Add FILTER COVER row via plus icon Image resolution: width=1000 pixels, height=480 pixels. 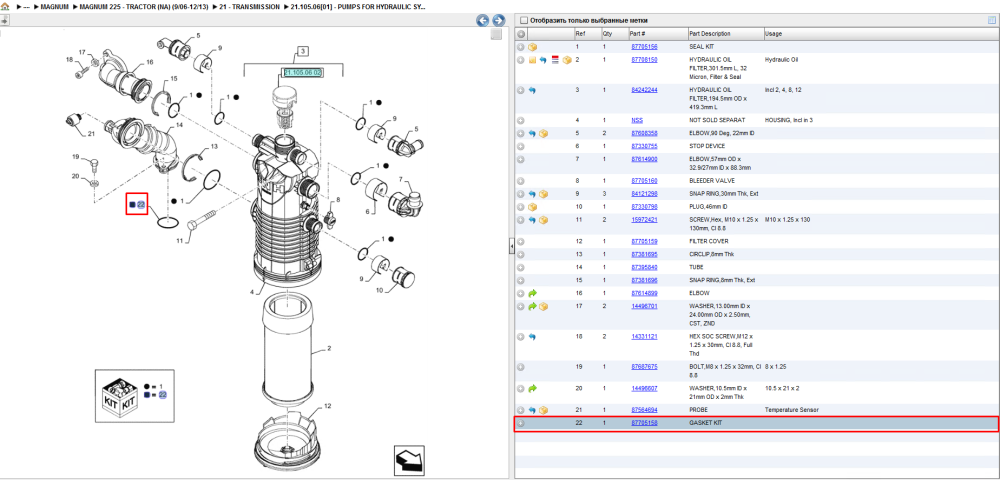pos(520,242)
